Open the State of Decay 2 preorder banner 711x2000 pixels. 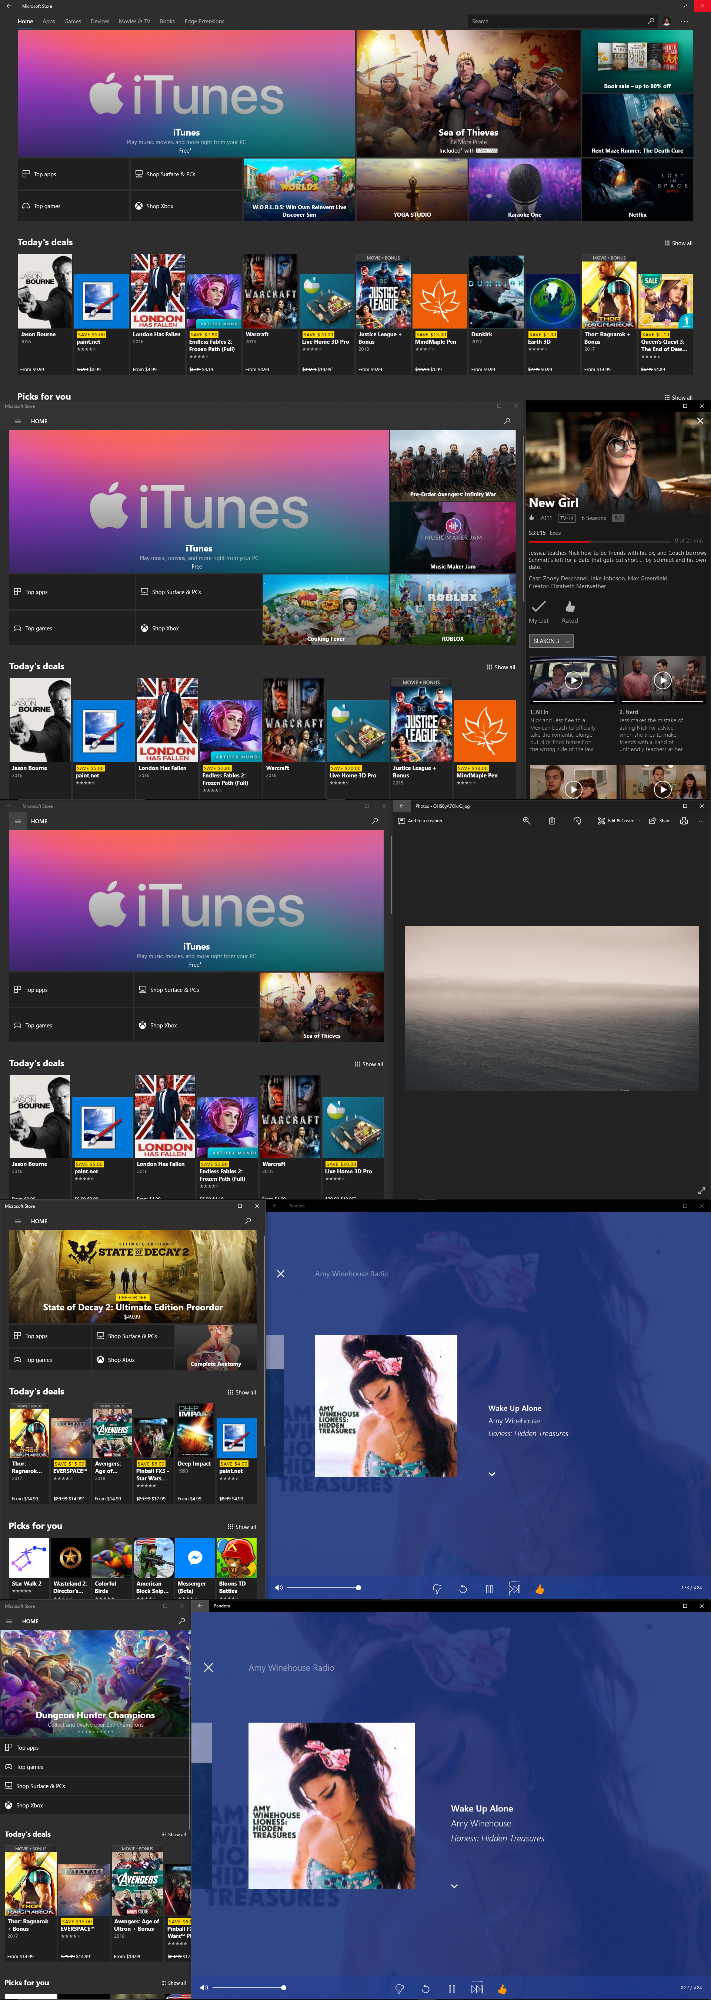133,1277
